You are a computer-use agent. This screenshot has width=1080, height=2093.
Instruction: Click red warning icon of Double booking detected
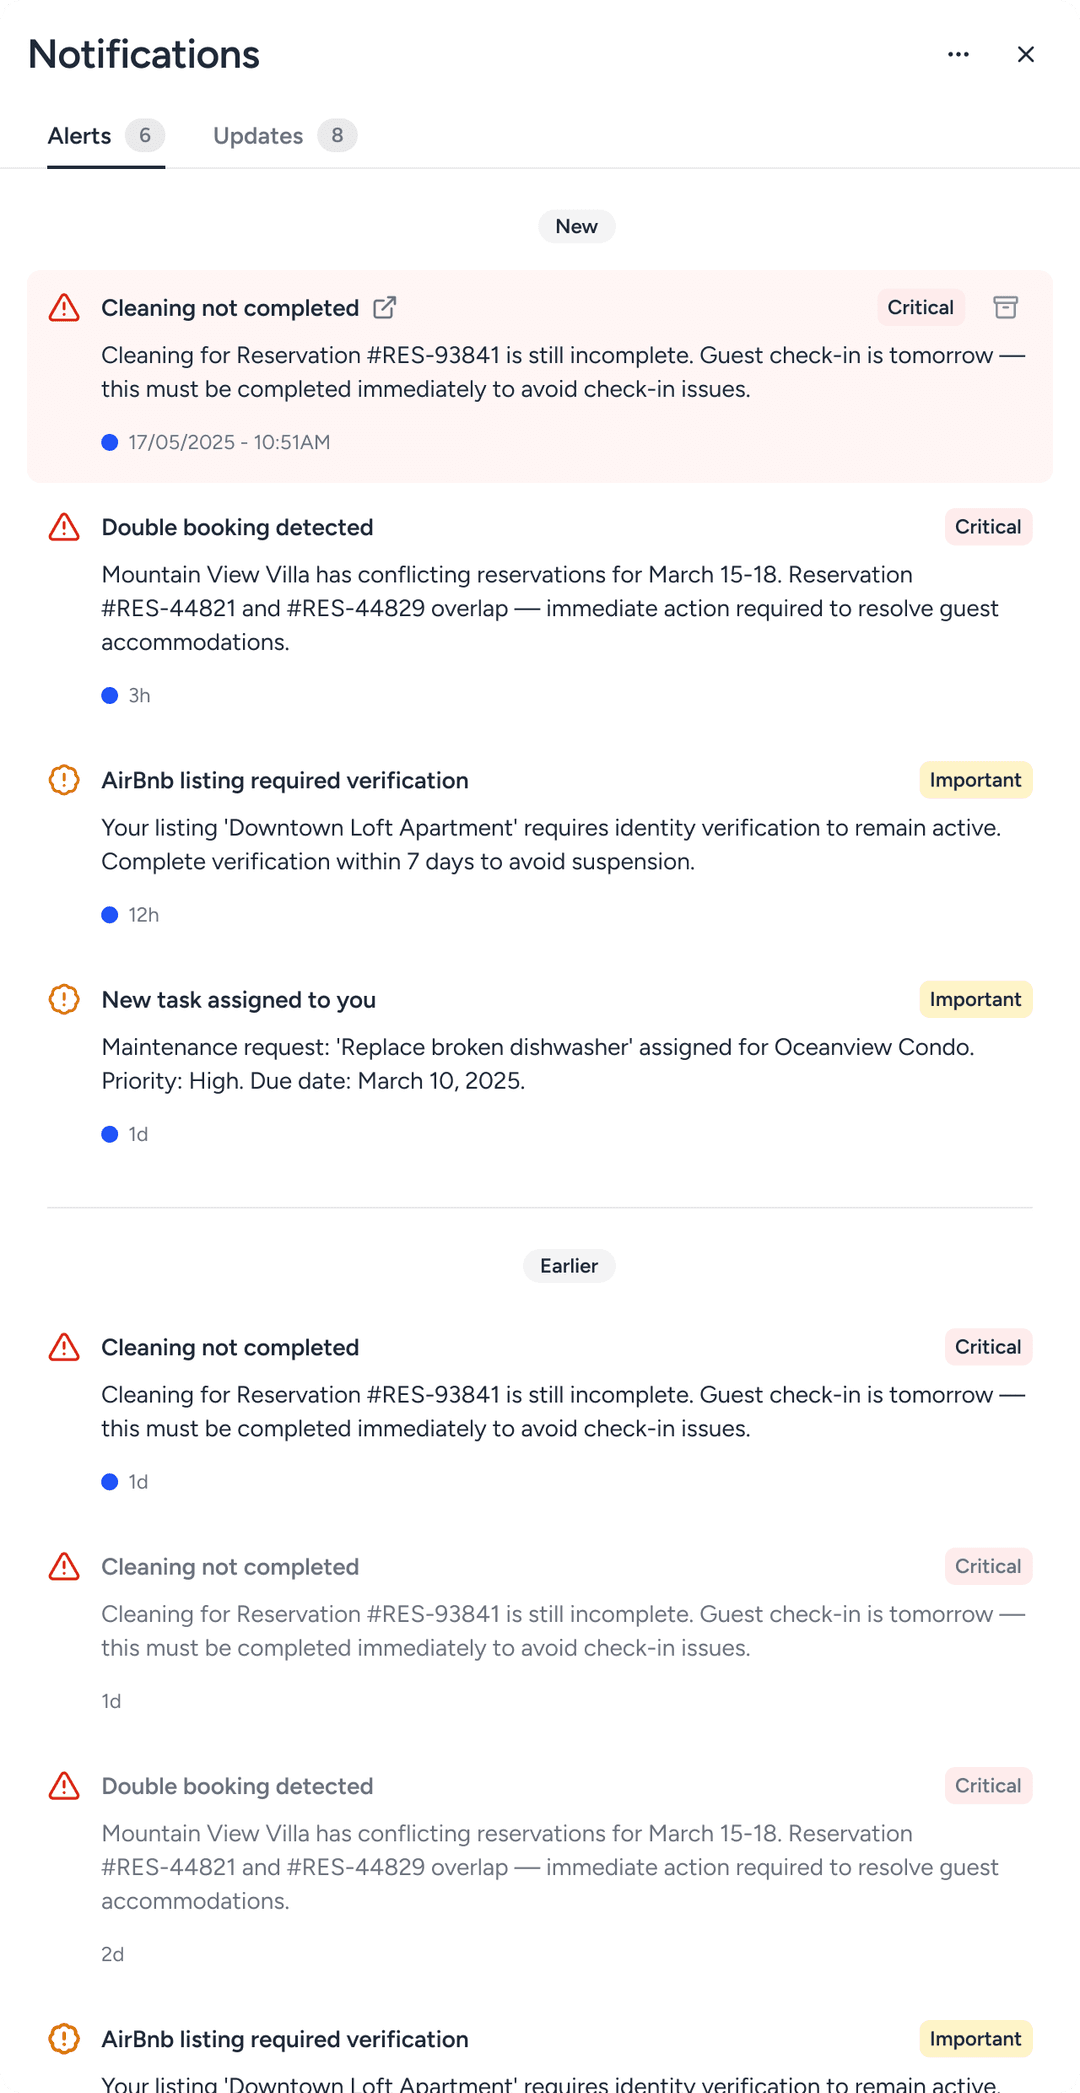coord(64,527)
